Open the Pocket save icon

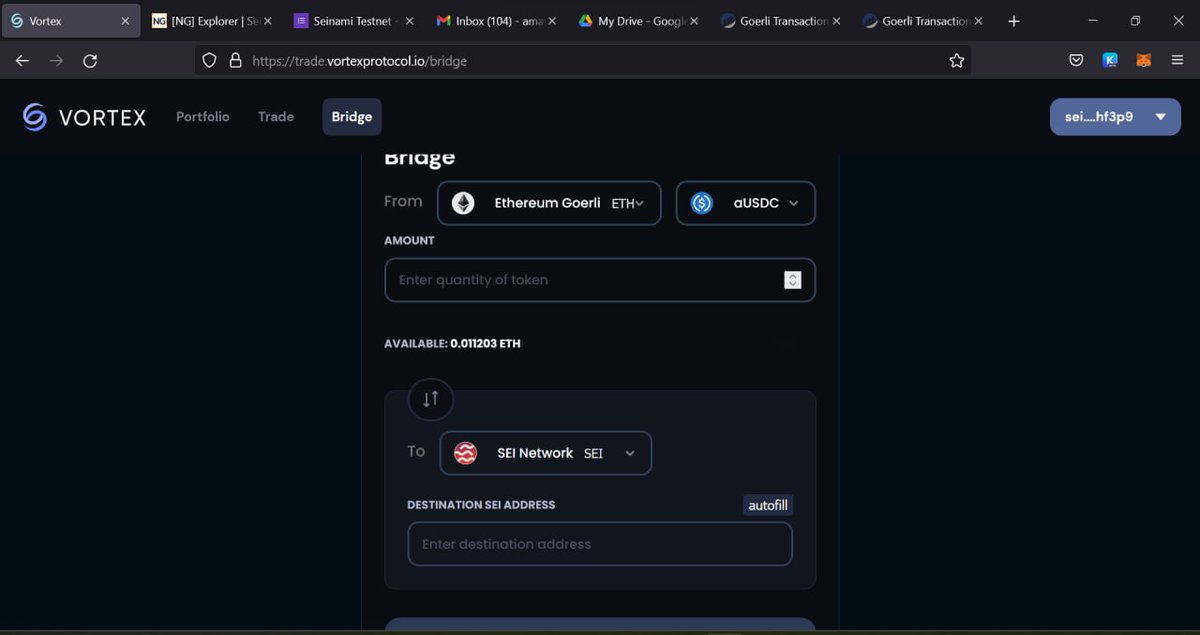[1076, 60]
